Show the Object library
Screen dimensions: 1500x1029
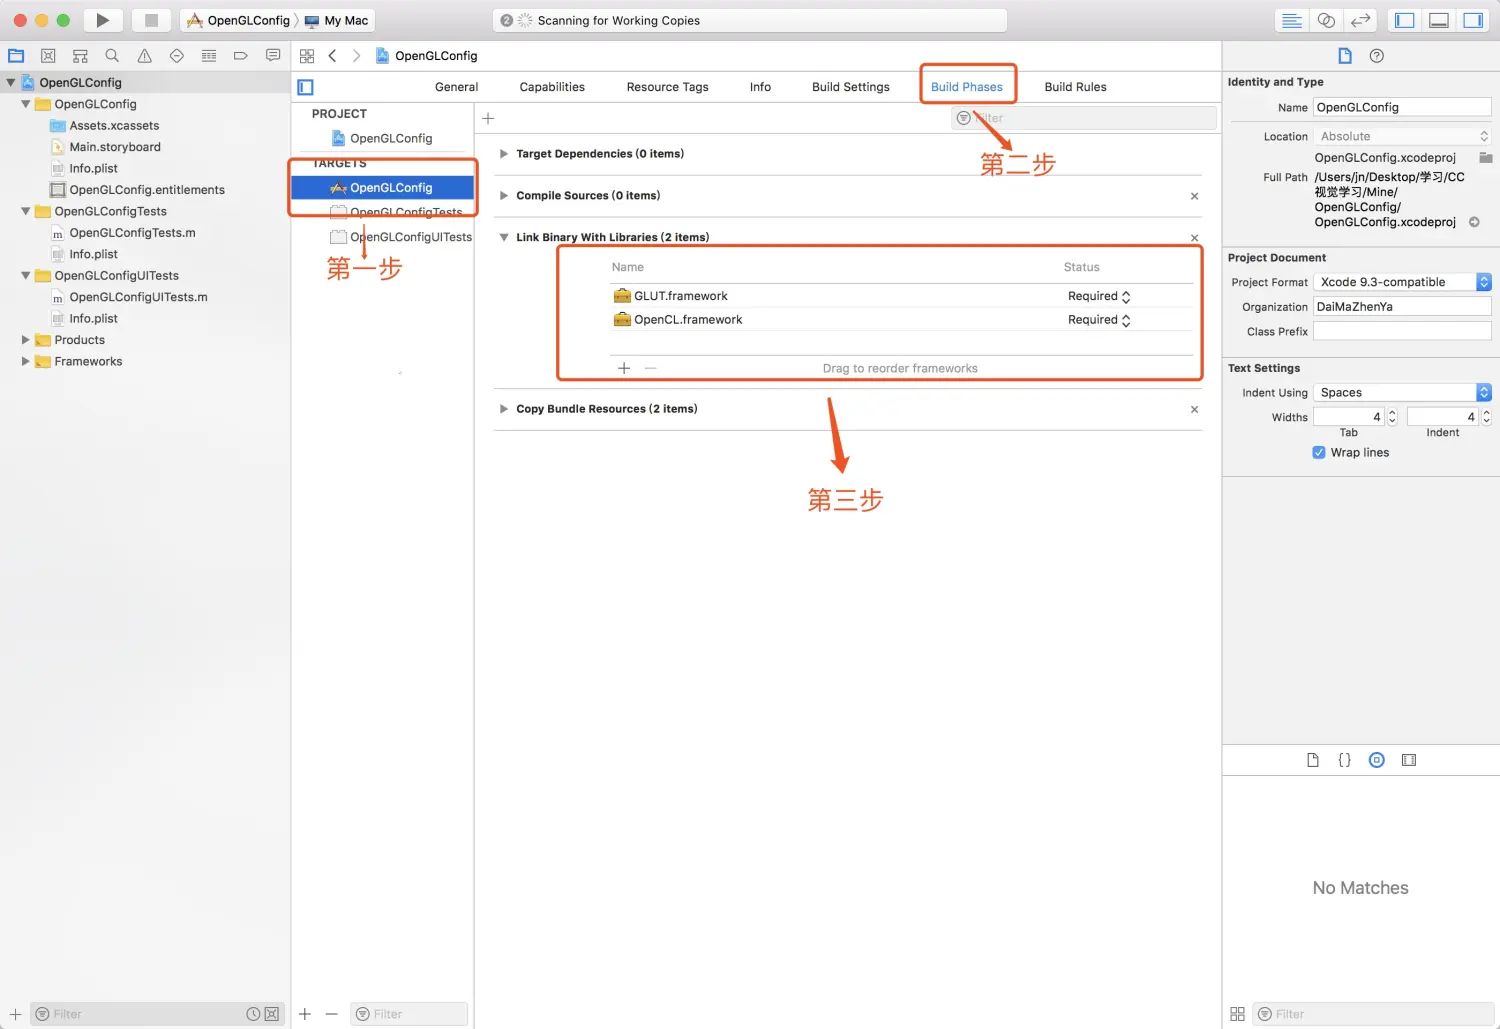coord(1376,760)
